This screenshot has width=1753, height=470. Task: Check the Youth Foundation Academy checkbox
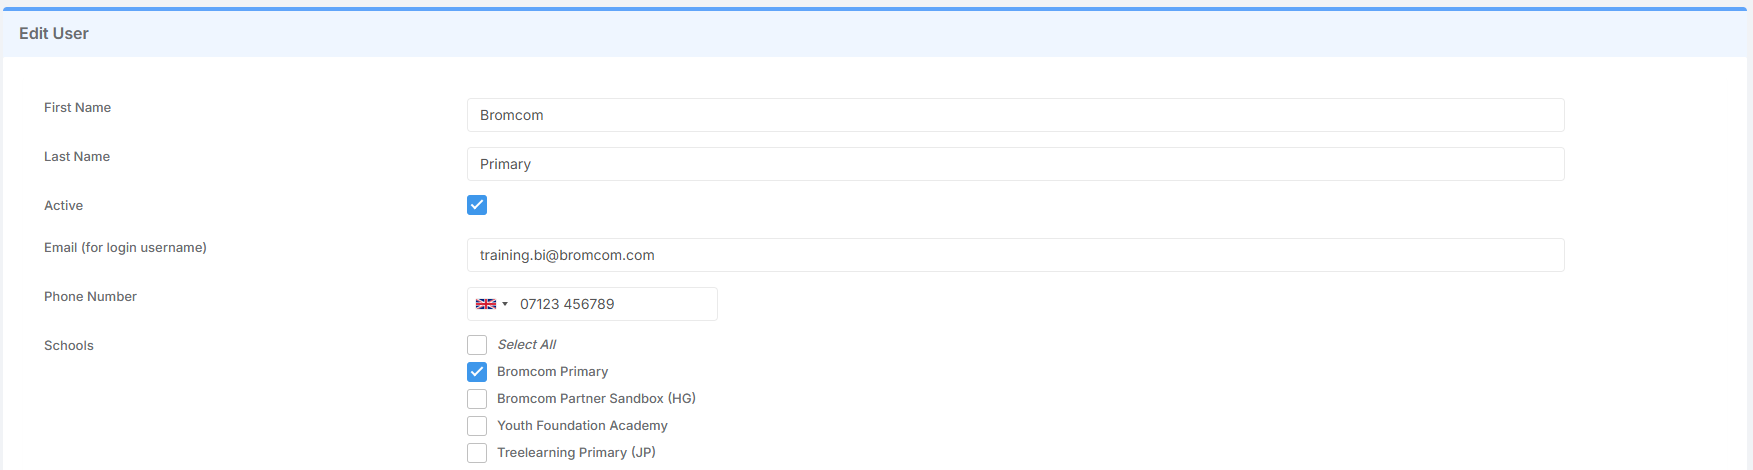coord(477,426)
